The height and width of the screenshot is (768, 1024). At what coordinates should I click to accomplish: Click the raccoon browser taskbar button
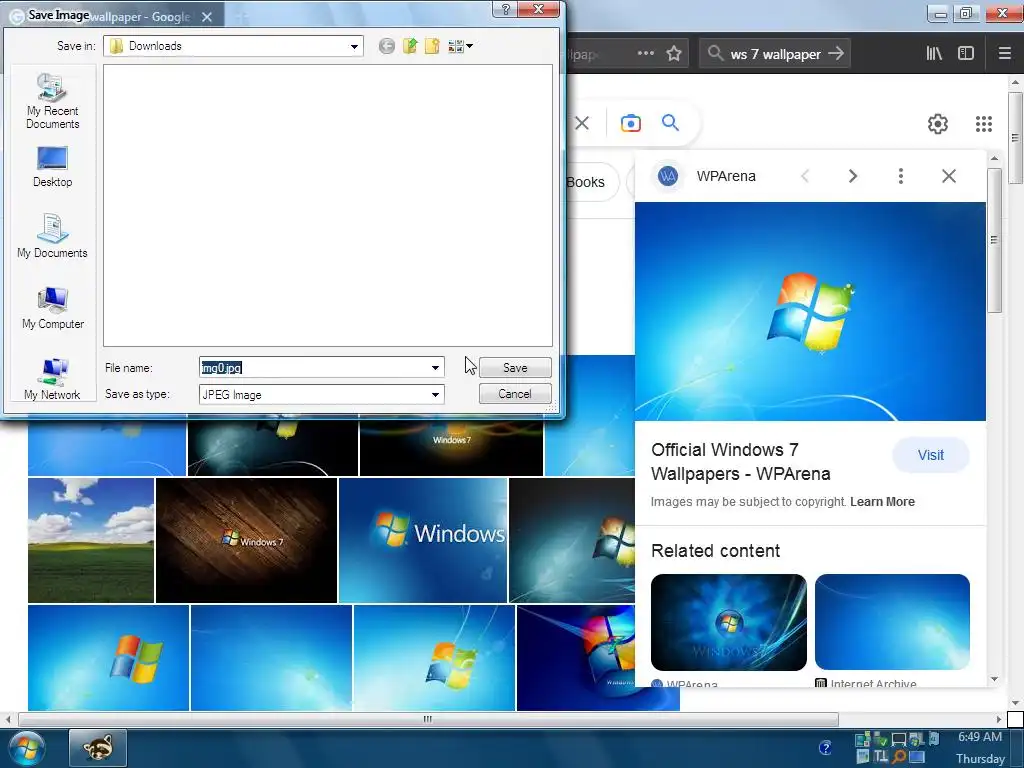coord(98,748)
